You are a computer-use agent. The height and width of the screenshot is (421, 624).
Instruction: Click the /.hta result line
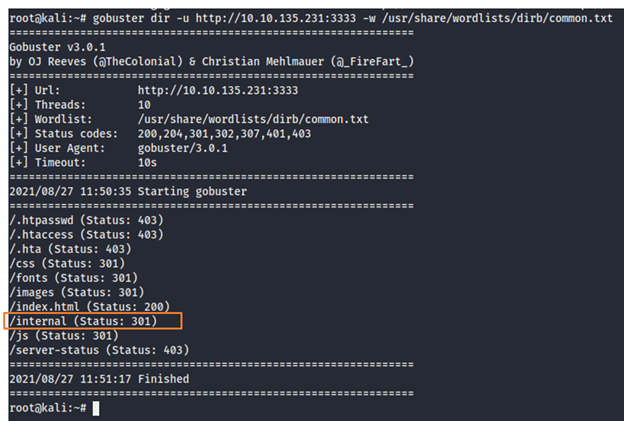70,249
